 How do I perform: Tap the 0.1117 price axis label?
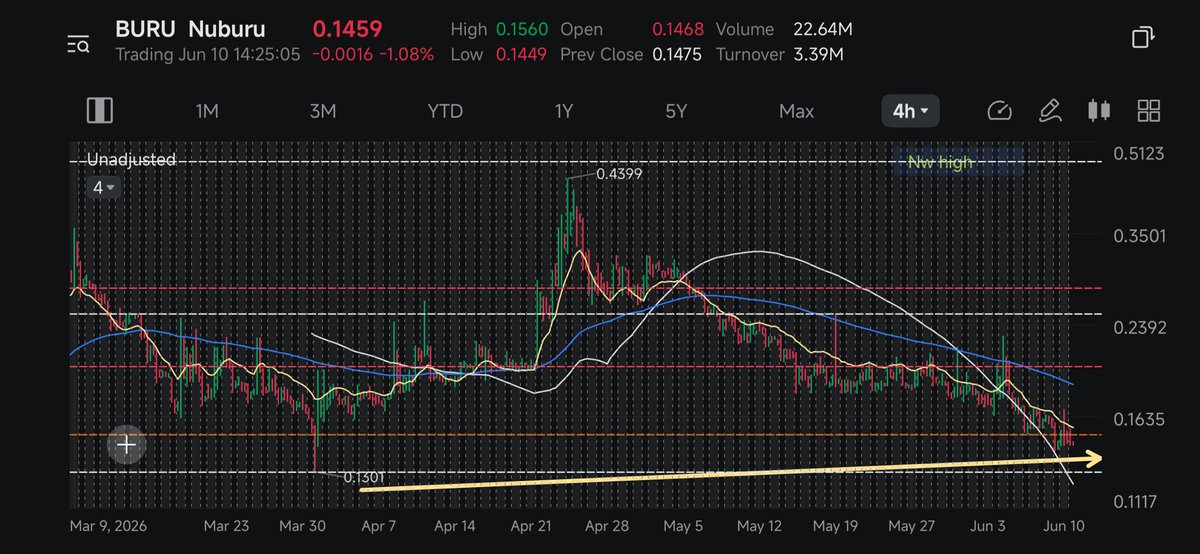click(x=1137, y=501)
